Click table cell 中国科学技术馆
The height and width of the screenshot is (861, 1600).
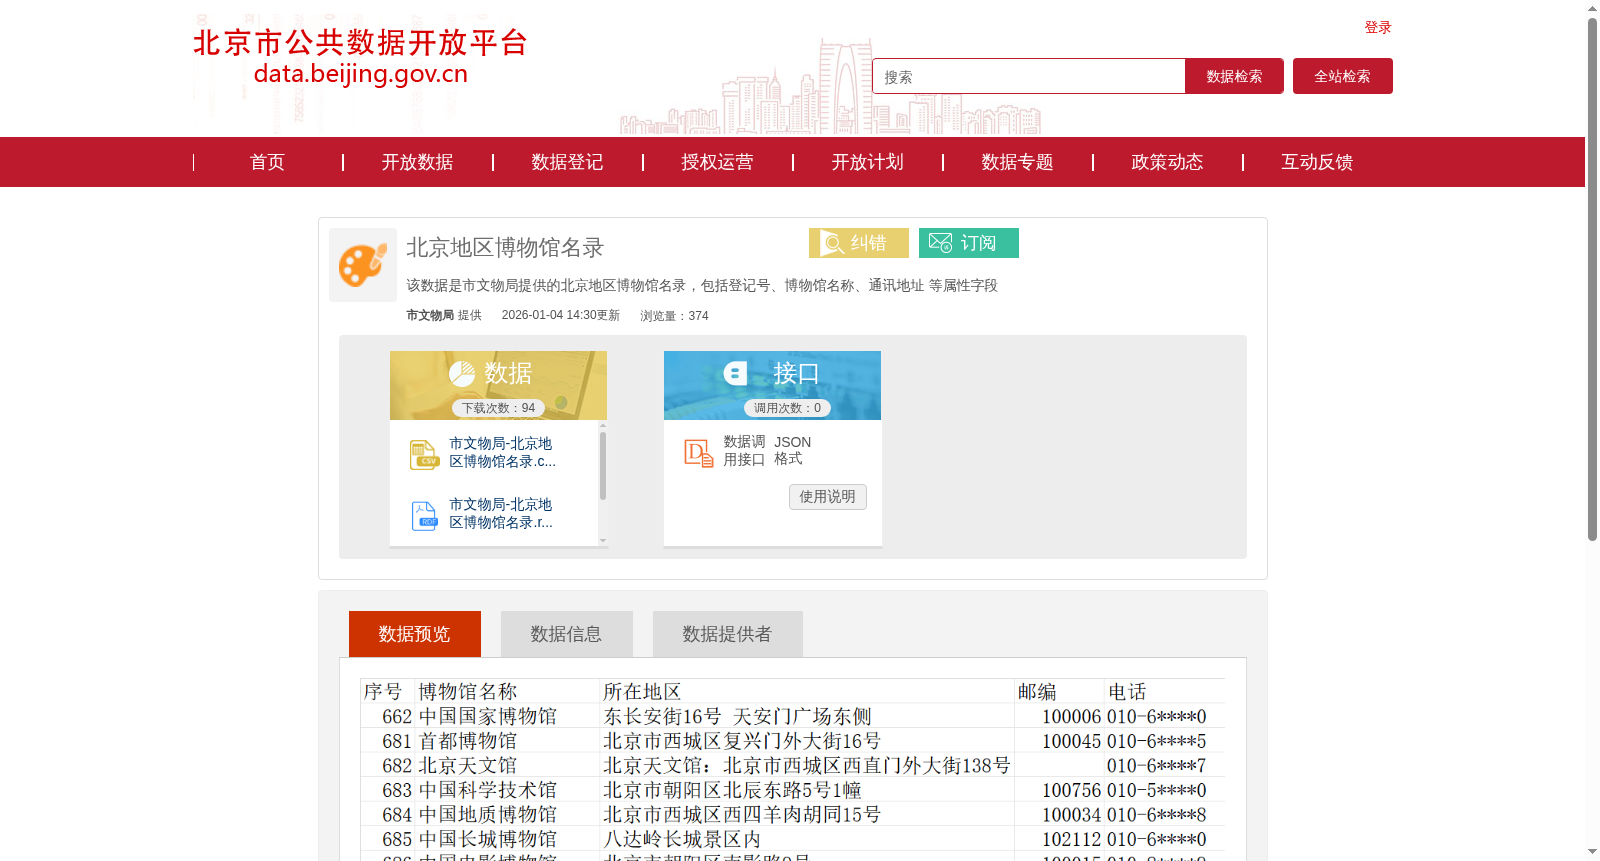488,790
